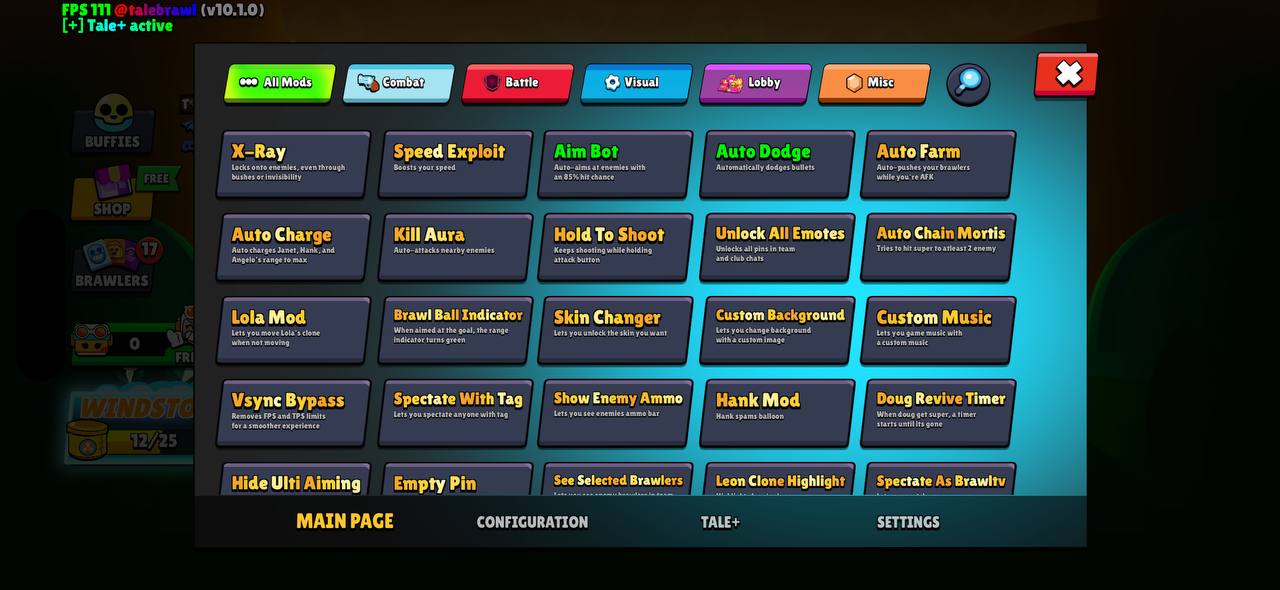Select the Spectate As Brawltv card
This screenshot has height=590, width=1280.
pyautogui.click(x=939, y=480)
